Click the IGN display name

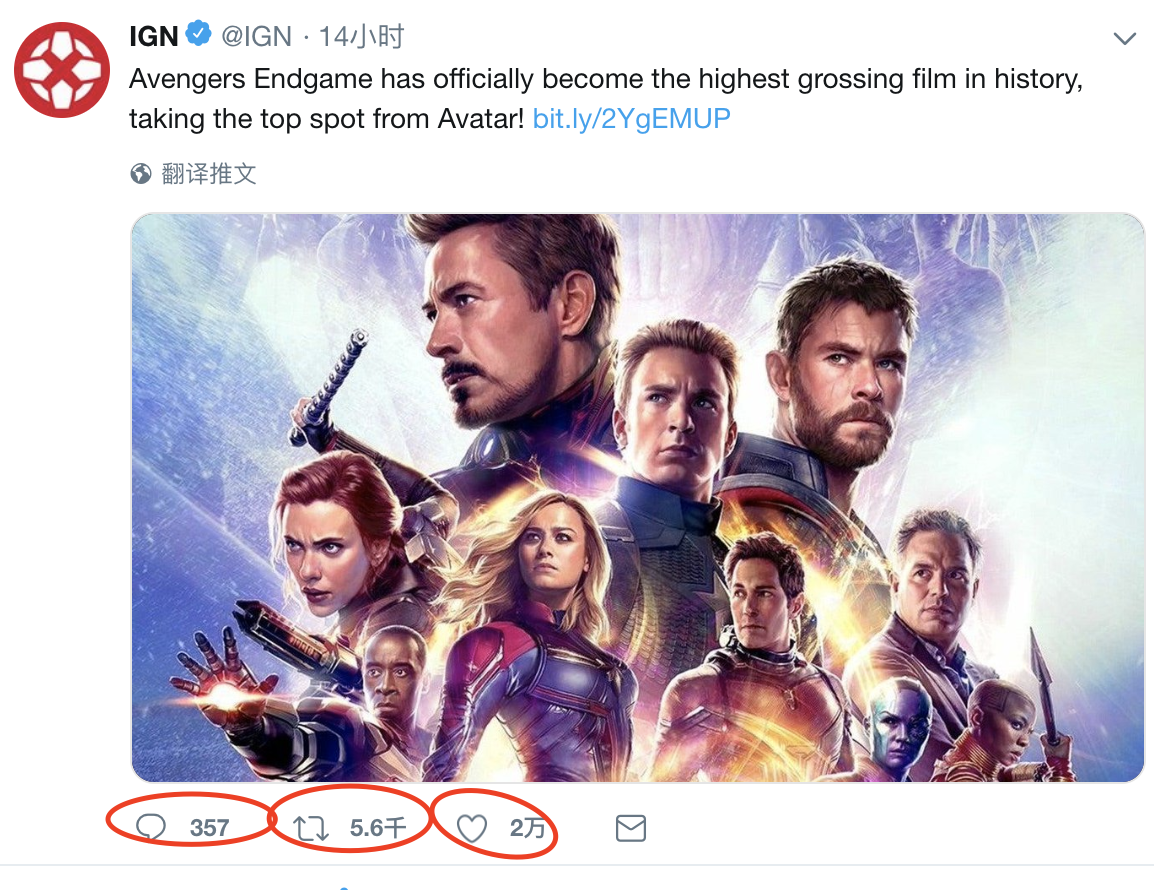(x=153, y=37)
